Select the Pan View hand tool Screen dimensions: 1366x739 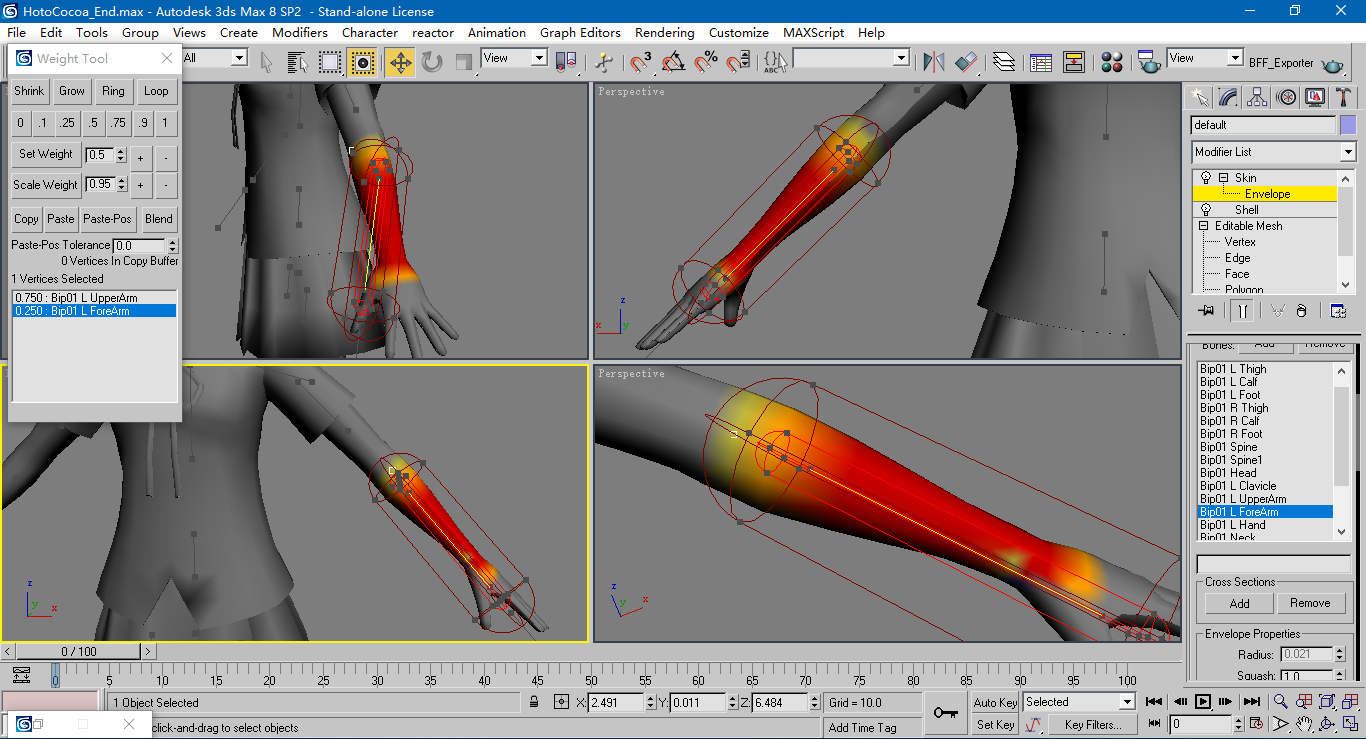[1304, 724]
